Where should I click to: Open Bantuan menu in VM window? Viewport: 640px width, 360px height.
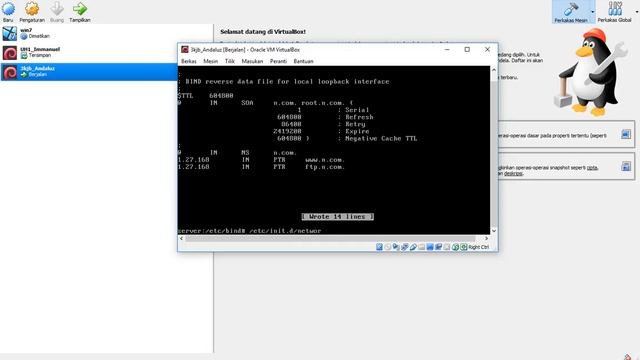click(303, 61)
